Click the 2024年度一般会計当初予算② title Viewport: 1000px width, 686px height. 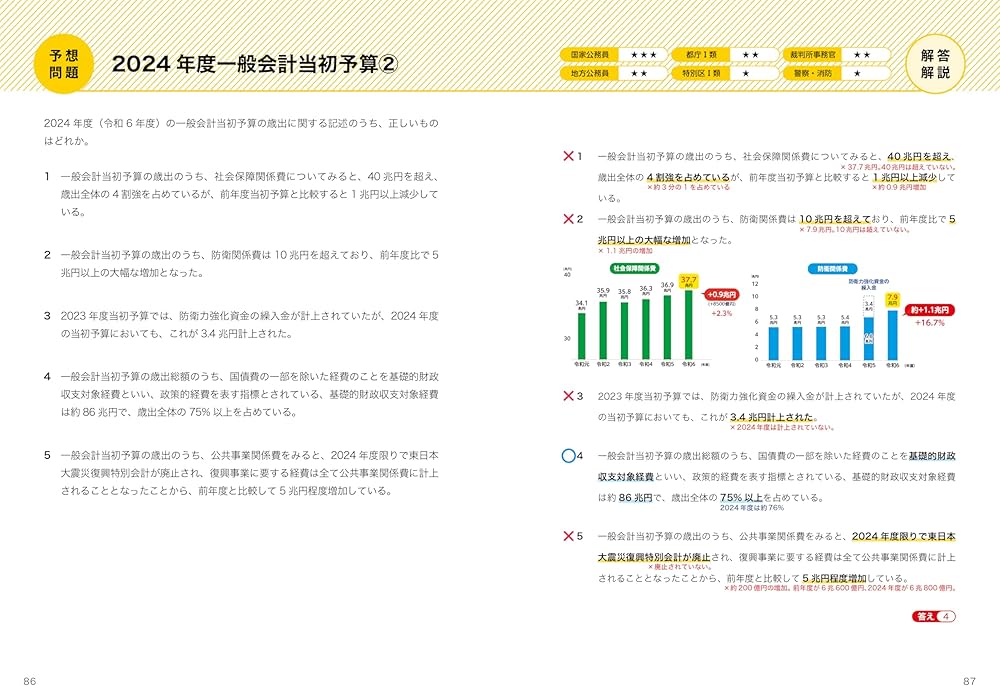pyautogui.click(x=253, y=64)
